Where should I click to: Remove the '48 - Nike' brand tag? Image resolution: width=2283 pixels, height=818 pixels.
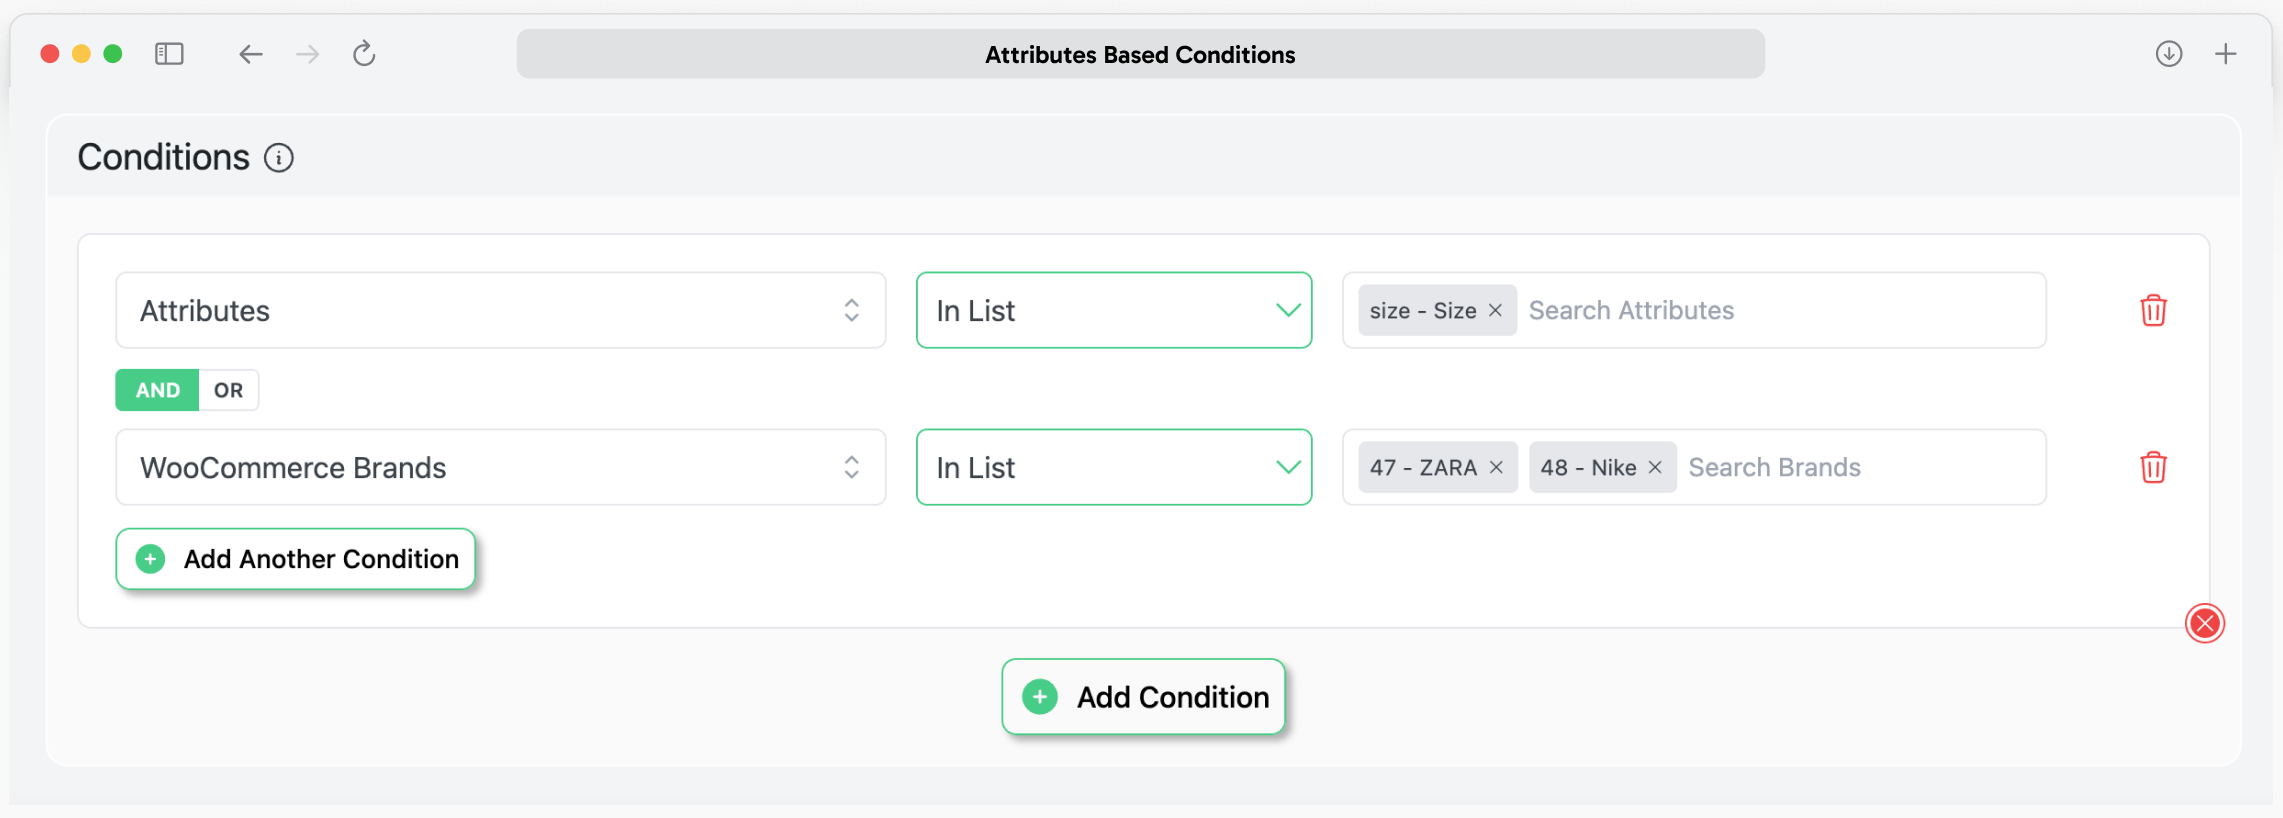tap(1655, 467)
